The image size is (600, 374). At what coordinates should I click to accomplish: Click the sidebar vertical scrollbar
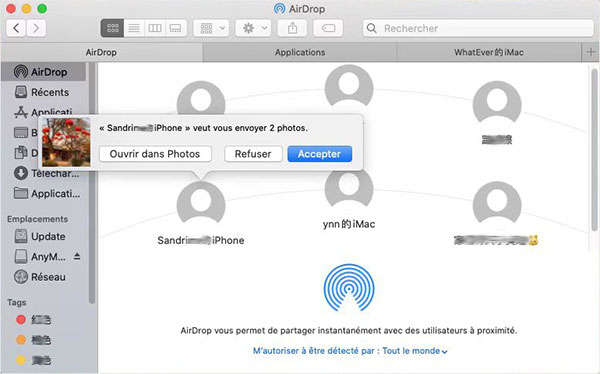[92, 183]
